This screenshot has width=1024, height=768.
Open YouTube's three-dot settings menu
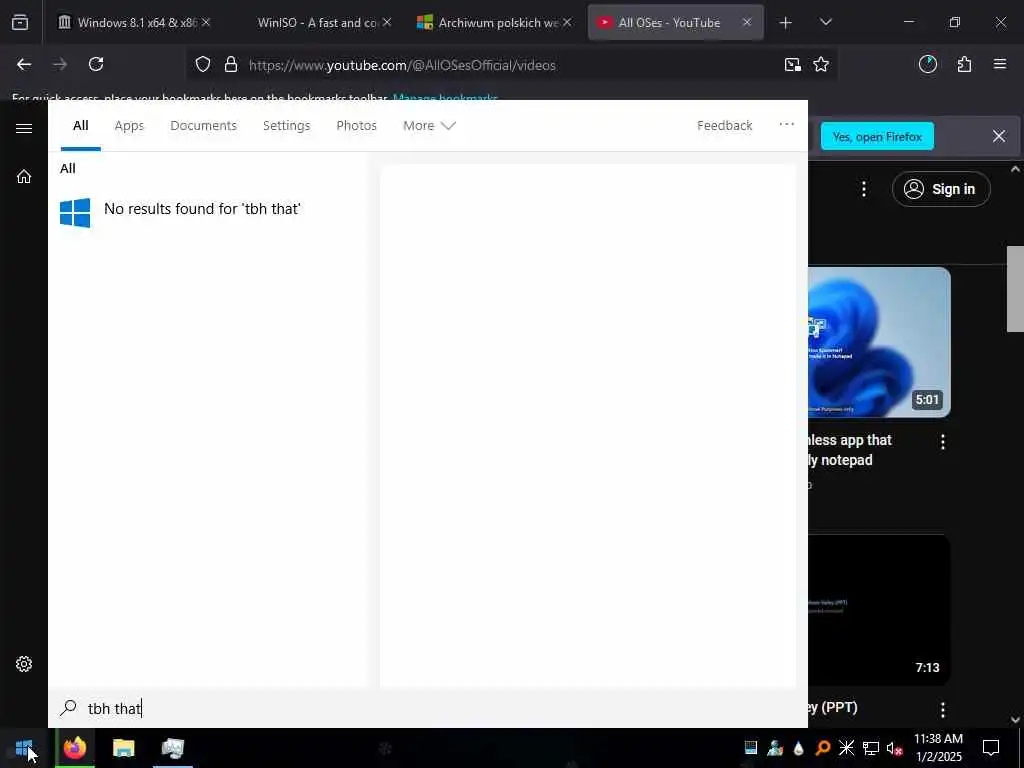coord(863,189)
